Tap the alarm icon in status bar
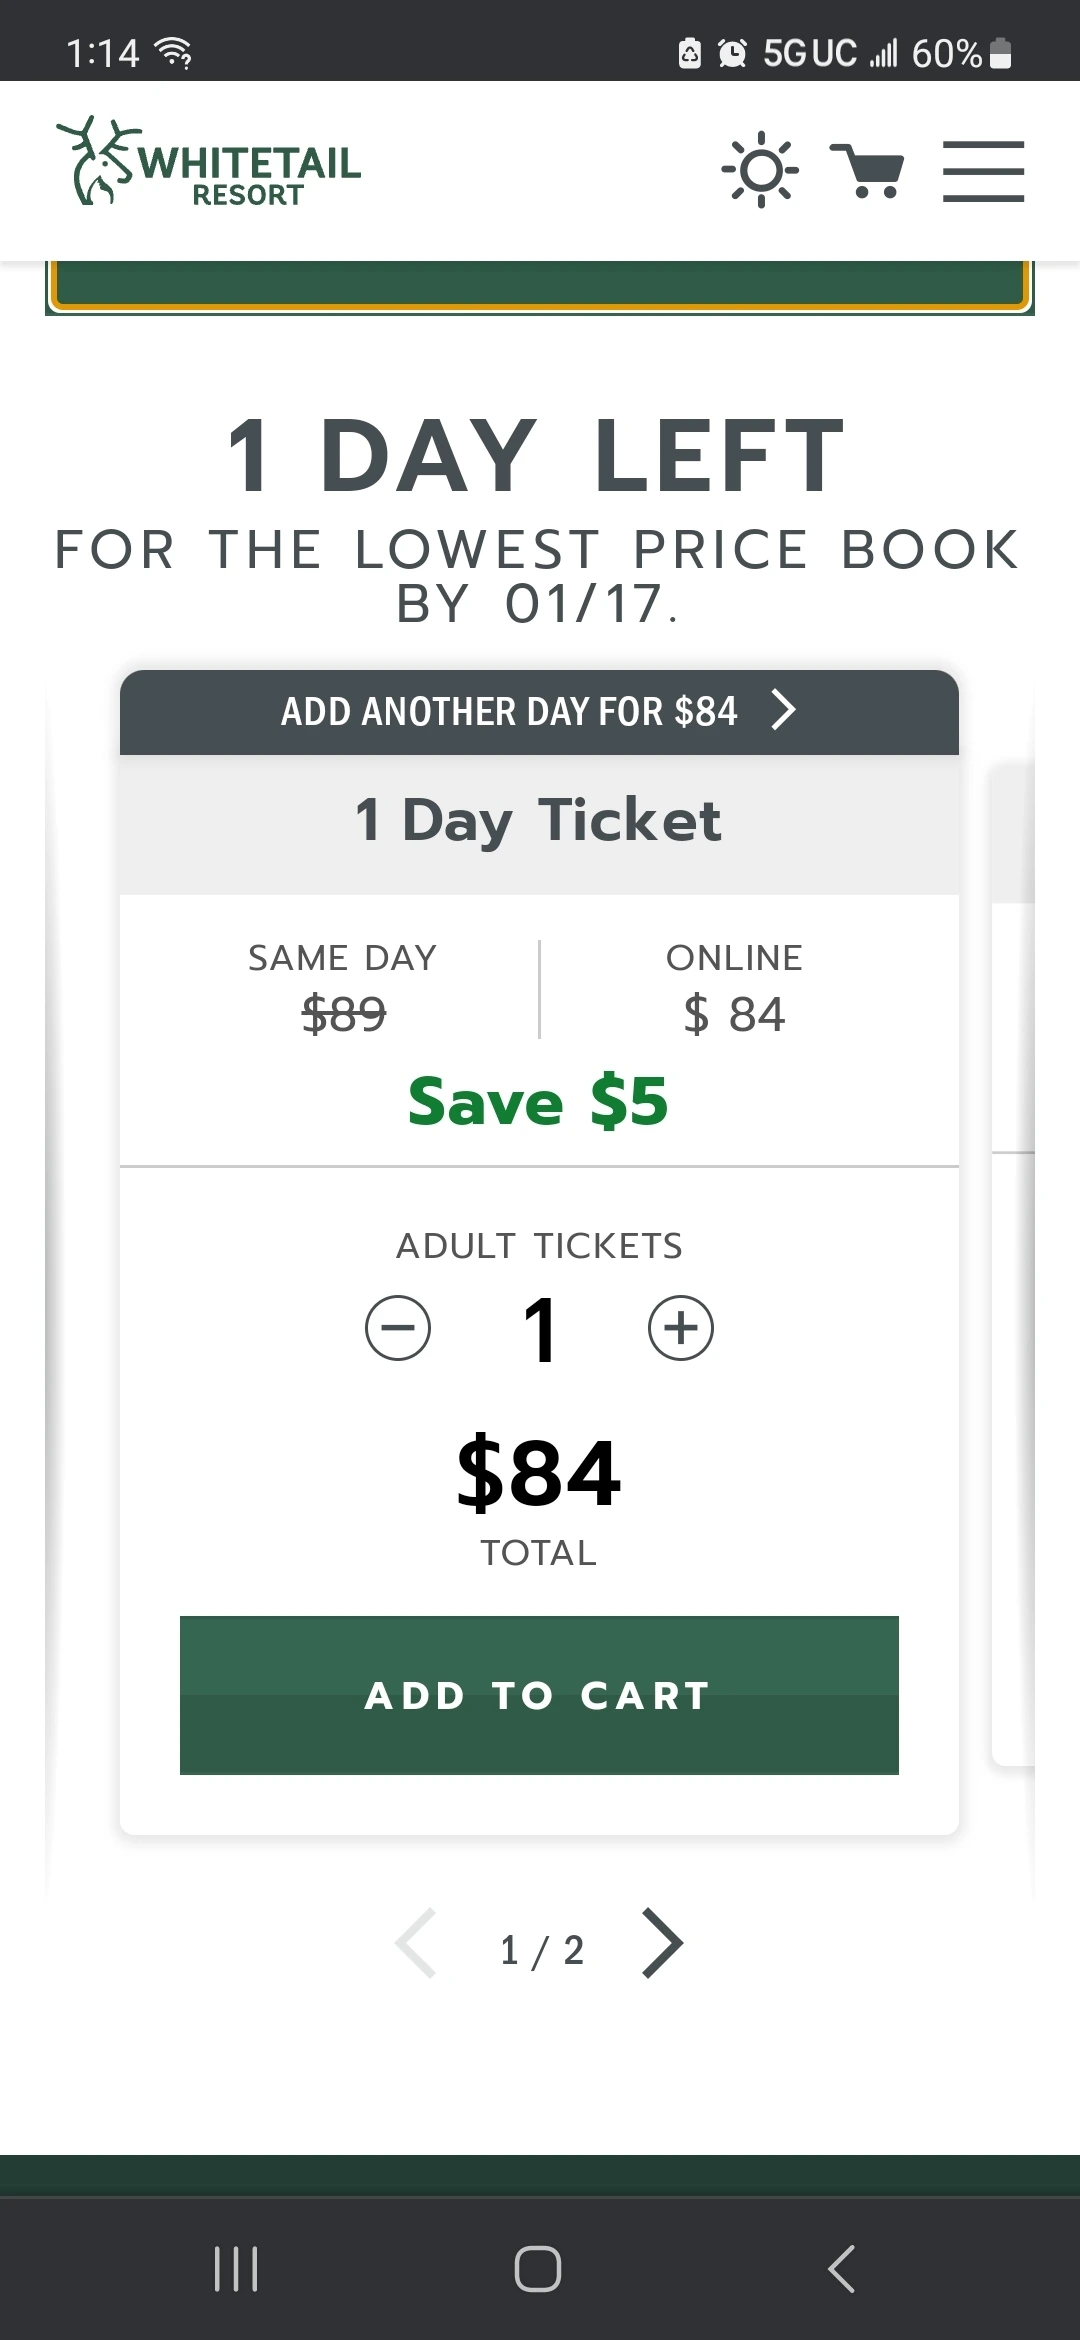This screenshot has height=2340, width=1080. tap(733, 53)
